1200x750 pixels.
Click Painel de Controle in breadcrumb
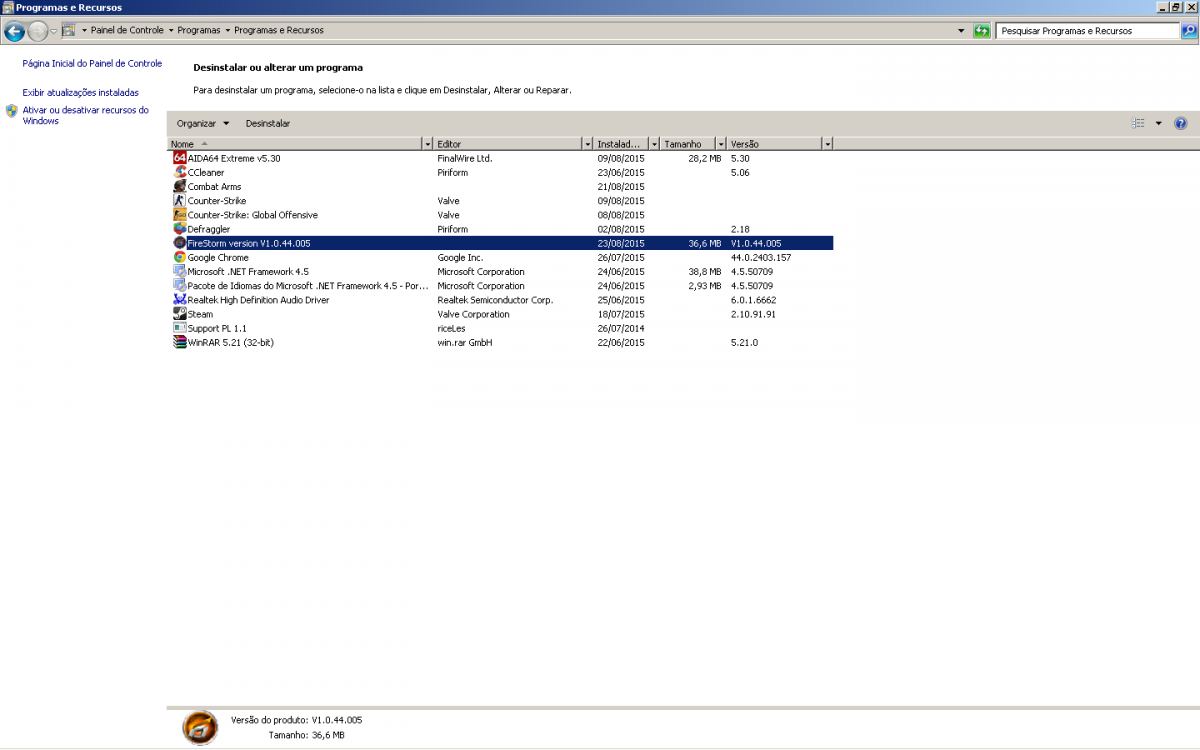point(127,30)
